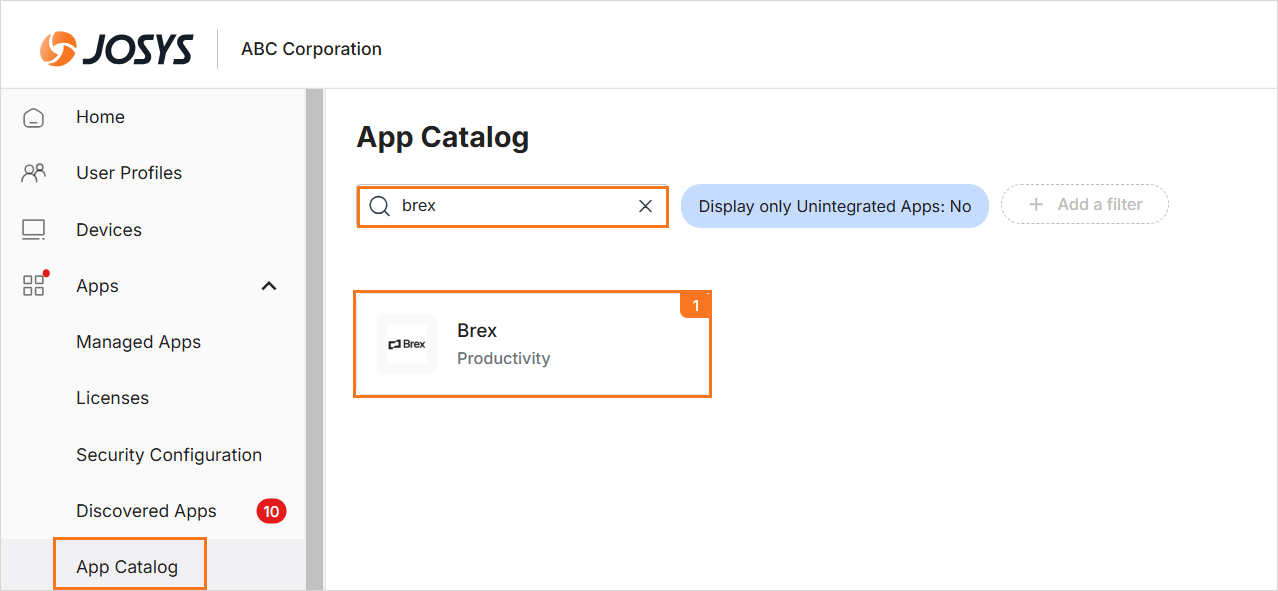This screenshot has width=1278, height=591.
Task: Open Discovered Apps page
Action: pos(146,511)
